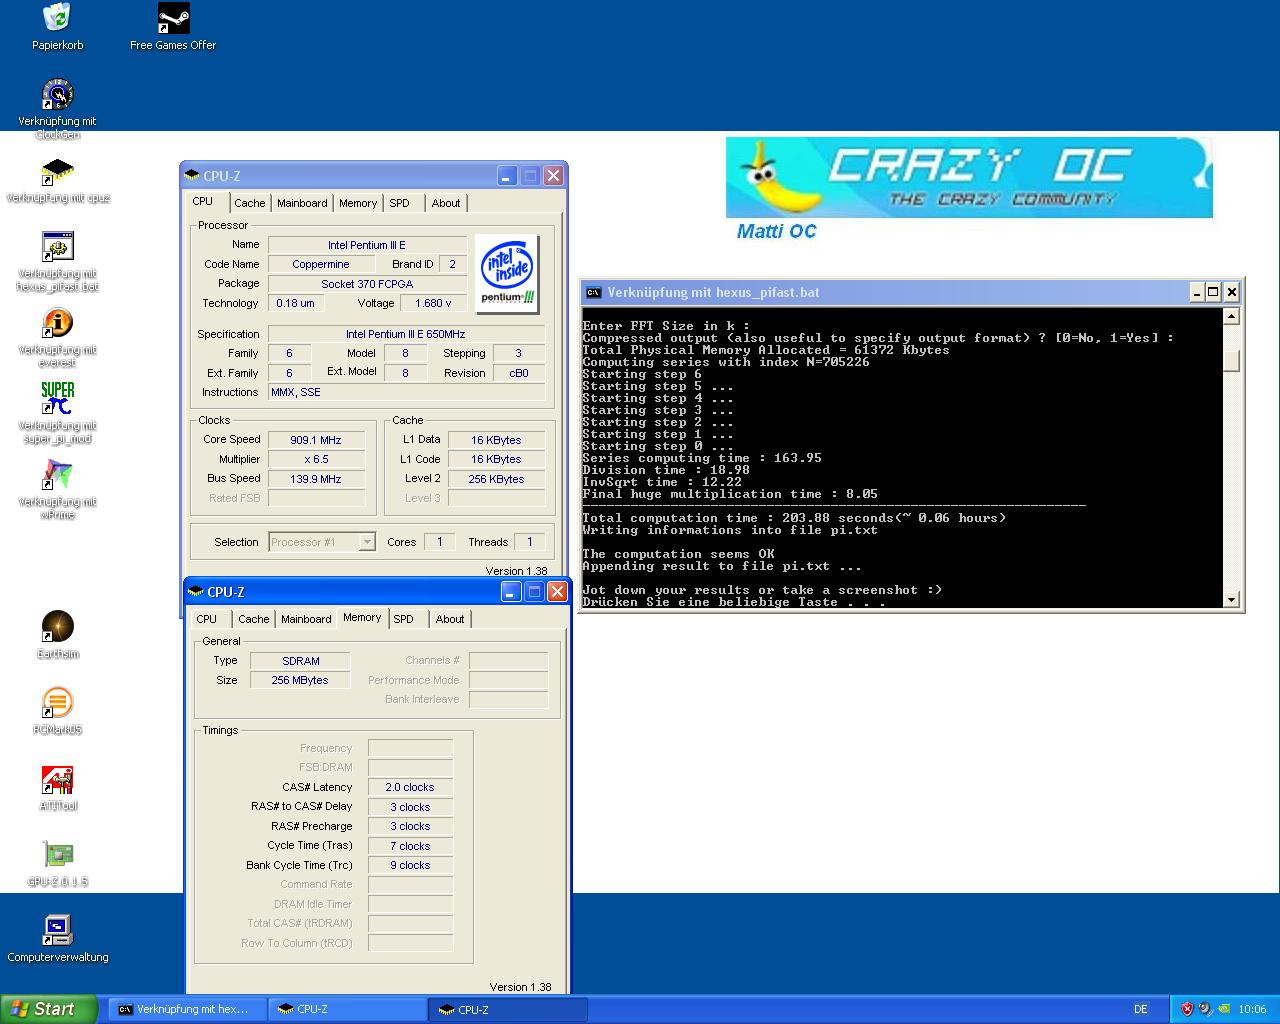Screen dimensions: 1280x1024
Task: Click the 1.680 v voltage value
Action: coord(433,303)
